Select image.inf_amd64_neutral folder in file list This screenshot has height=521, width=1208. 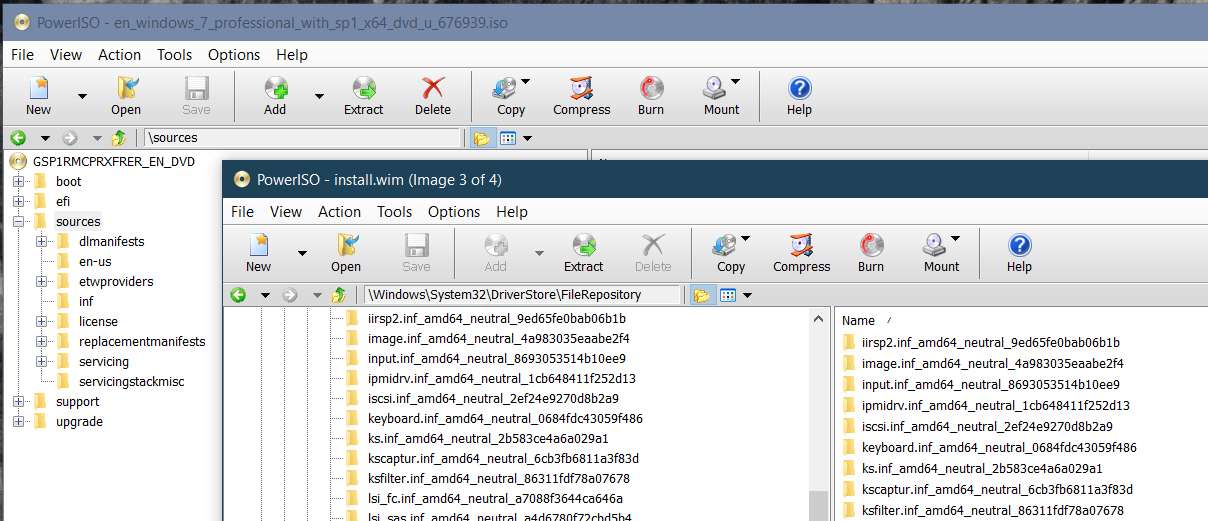(x=992, y=363)
